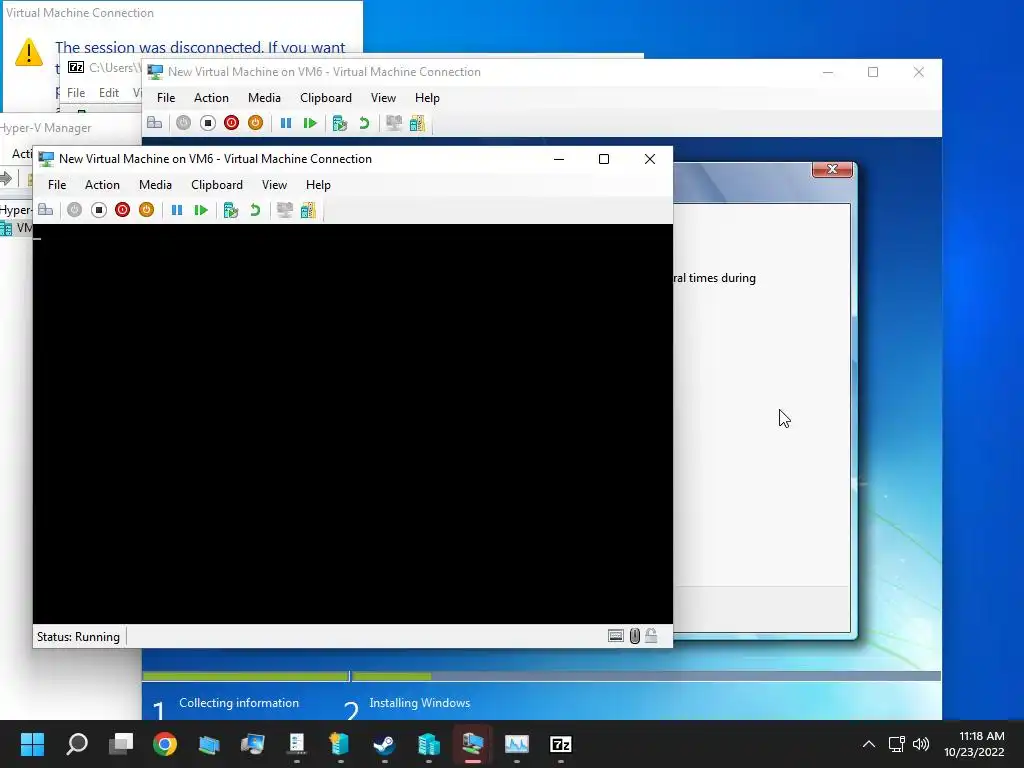1024x768 pixels.
Task: Send Ctrl+Alt+Delete in the back VM Connection window
Action: [x=154, y=123]
